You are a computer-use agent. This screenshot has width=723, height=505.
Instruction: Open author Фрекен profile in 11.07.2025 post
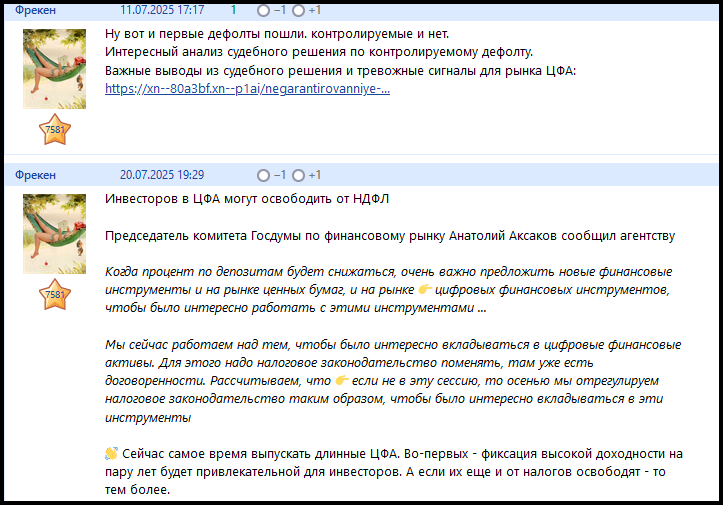pyautogui.click(x=35, y=10)
